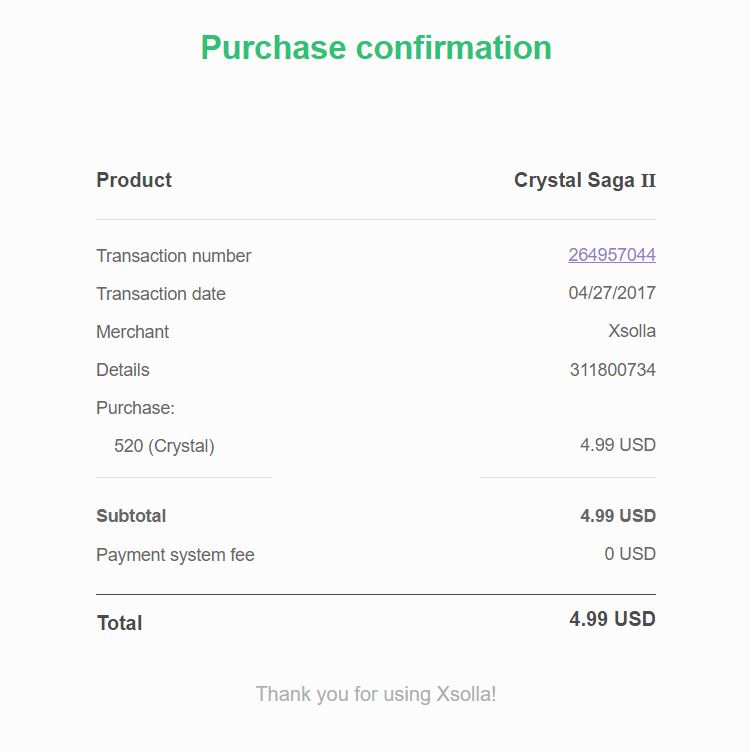
Task: Click the Details label
Action: tap(123, 370)
